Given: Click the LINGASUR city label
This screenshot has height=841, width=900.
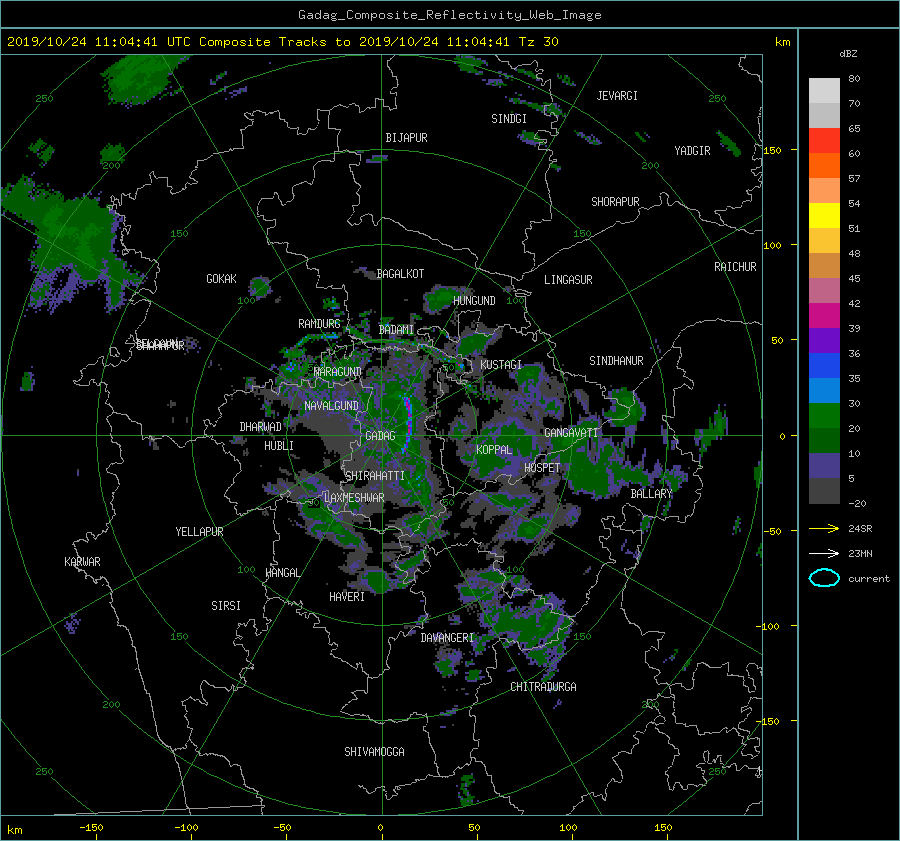Looking at the screenshot, I should pyautogui.click(x=568, y=280).
